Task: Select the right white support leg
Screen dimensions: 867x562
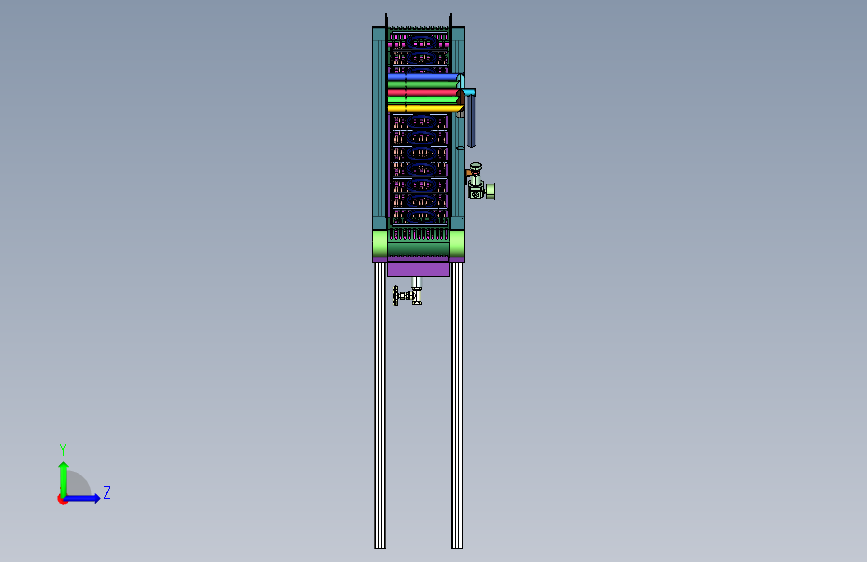Action: (457, 405)
